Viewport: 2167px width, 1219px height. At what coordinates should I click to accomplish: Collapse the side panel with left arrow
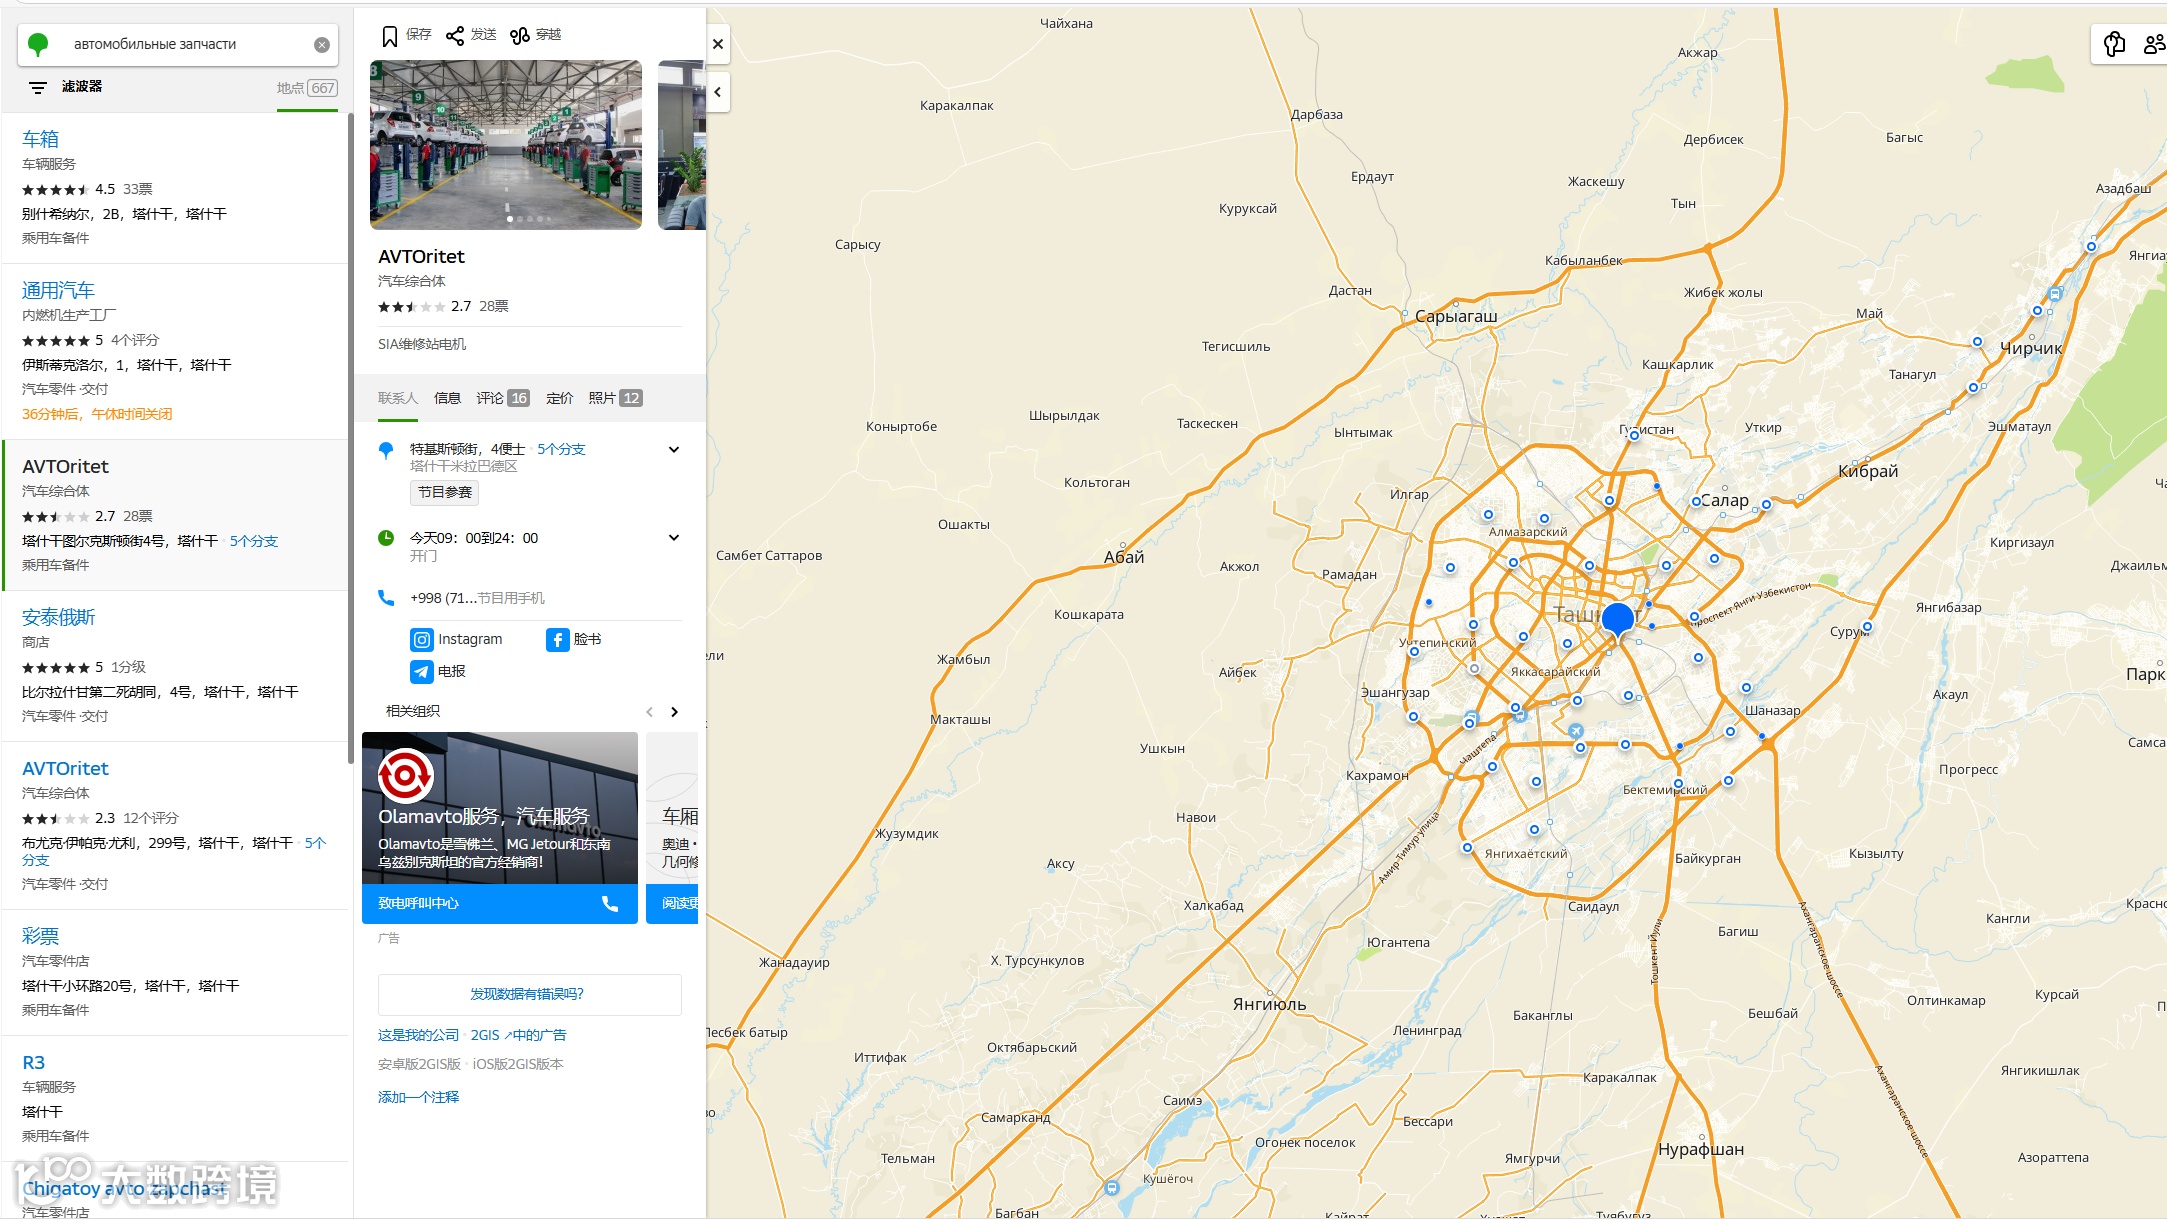pyautogui.click(x=717, y=92)
